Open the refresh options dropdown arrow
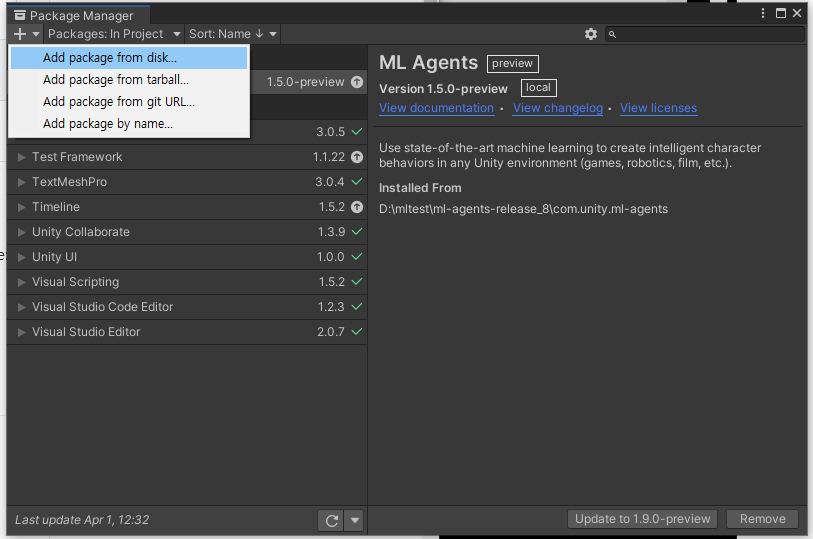Screen dimensions: 813x539 pyautogui.click(x=355, y=520)
